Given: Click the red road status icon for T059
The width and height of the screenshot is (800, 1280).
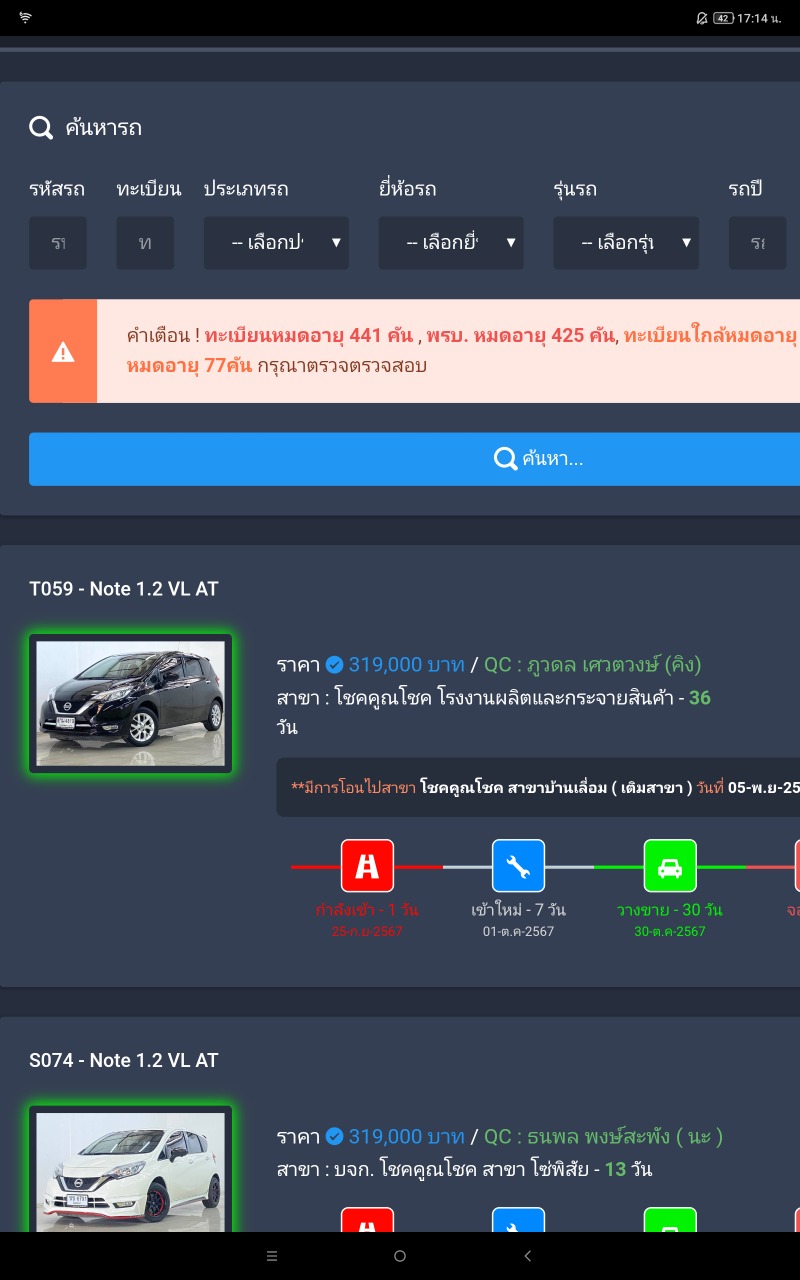Looking at the screenshot, I should [x=367, y=866].
